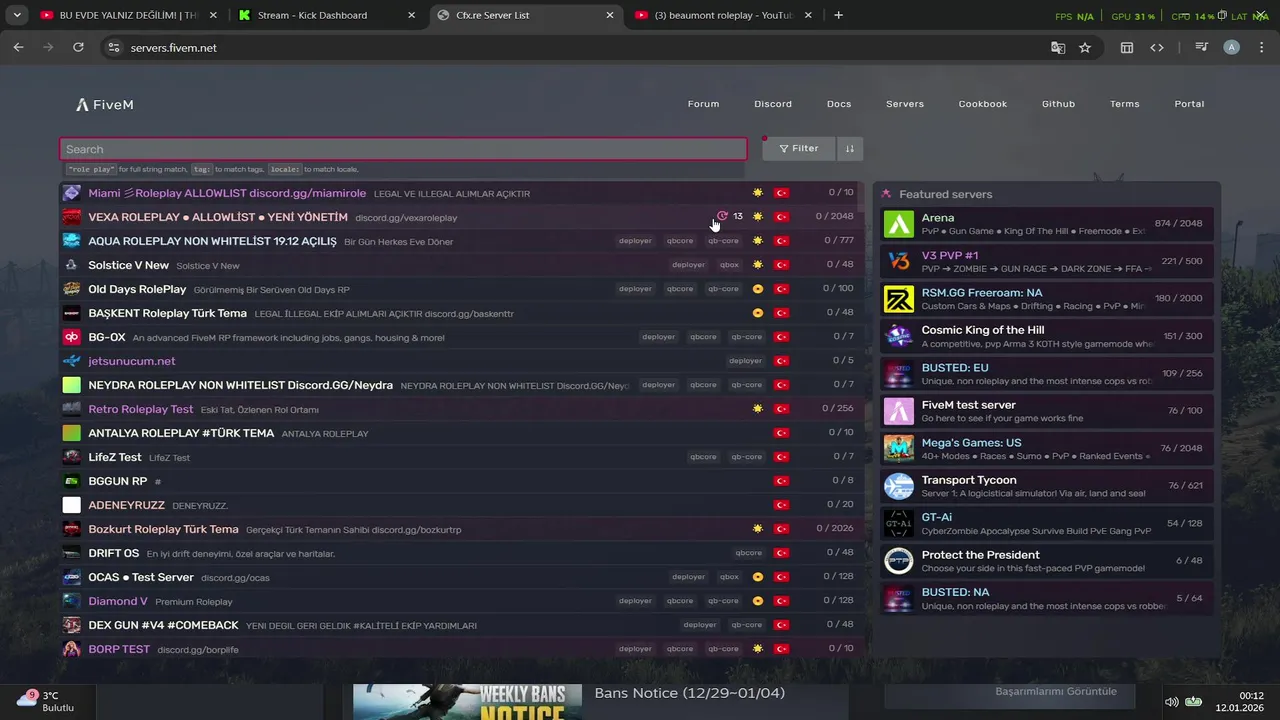Click the FiveM logo in header
Viewport: 1280px width, 720px height.
(x=104, y=104)
